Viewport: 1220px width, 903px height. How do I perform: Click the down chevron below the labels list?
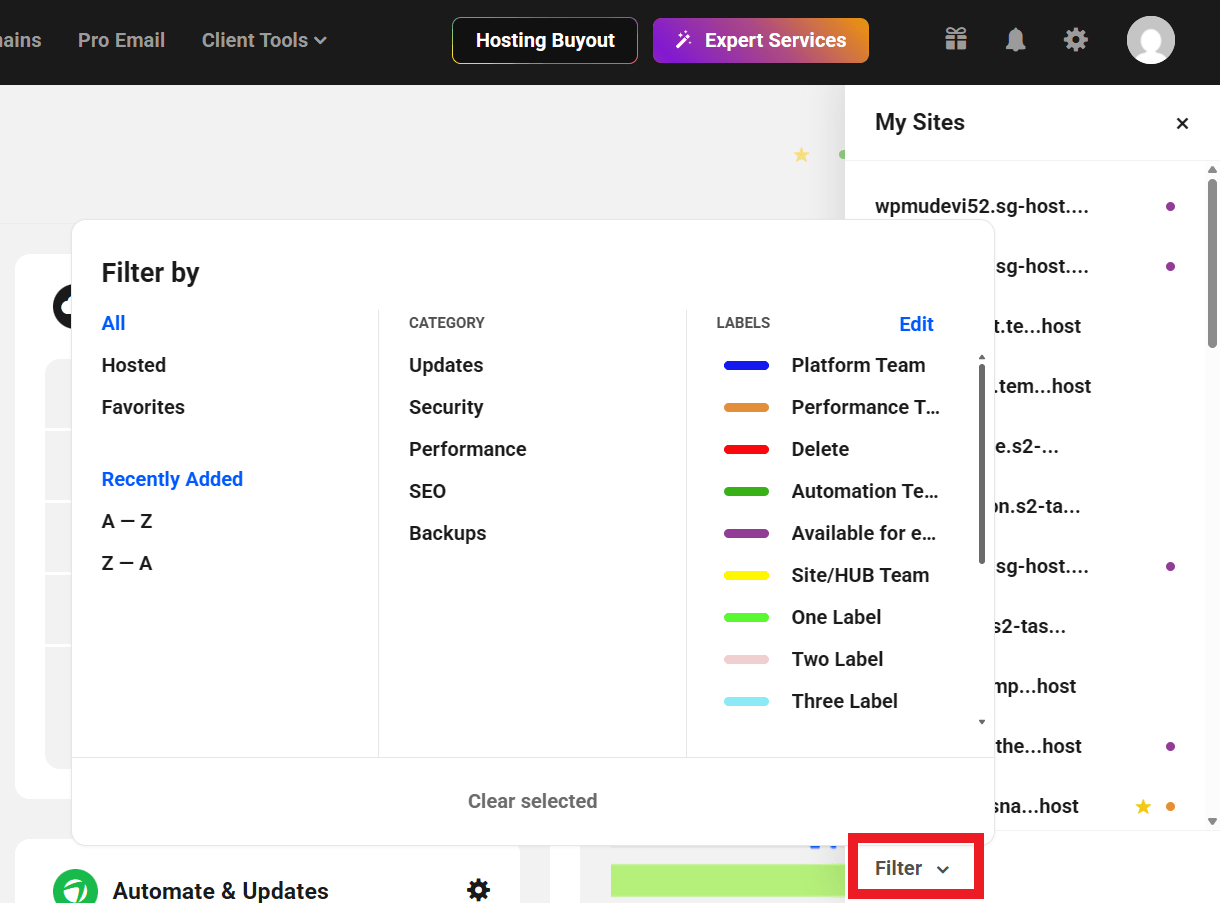[x=981, y=721]
